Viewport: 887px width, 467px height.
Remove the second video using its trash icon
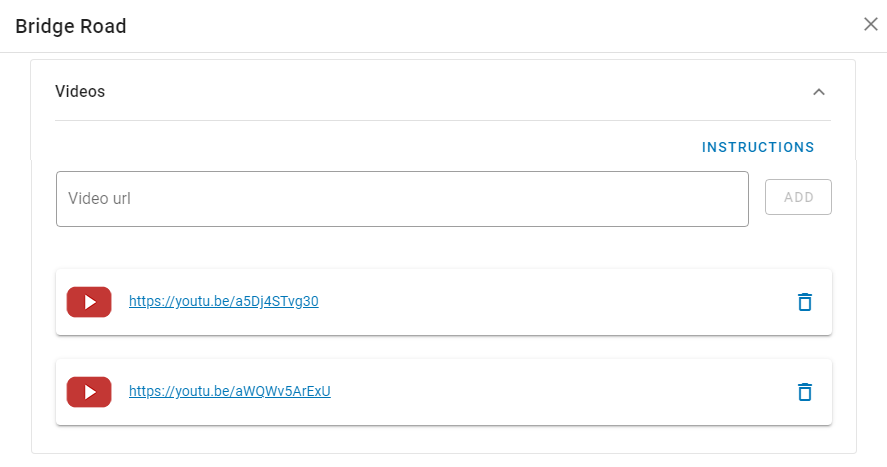pyautogui.click(x=804, y=392)
